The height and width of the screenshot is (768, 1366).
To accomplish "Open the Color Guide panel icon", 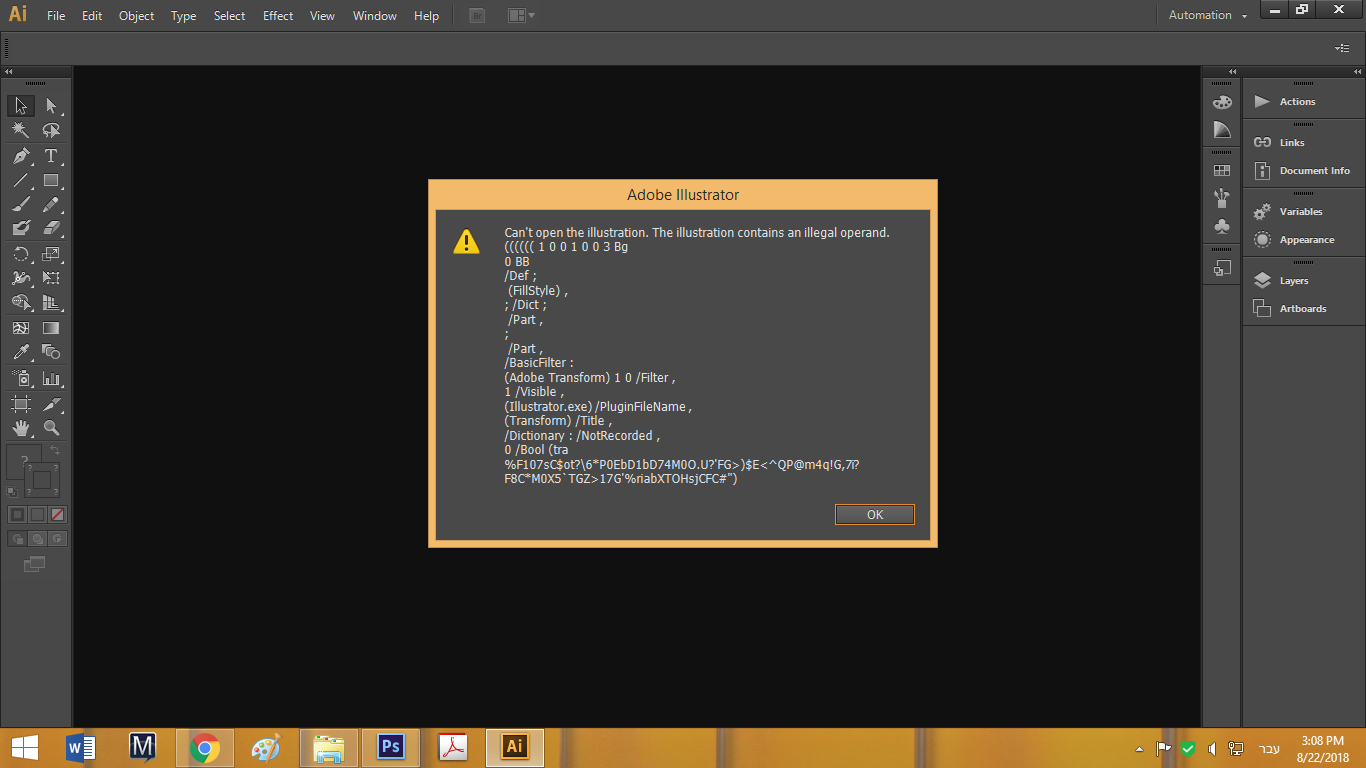I will click(1222, 130).
